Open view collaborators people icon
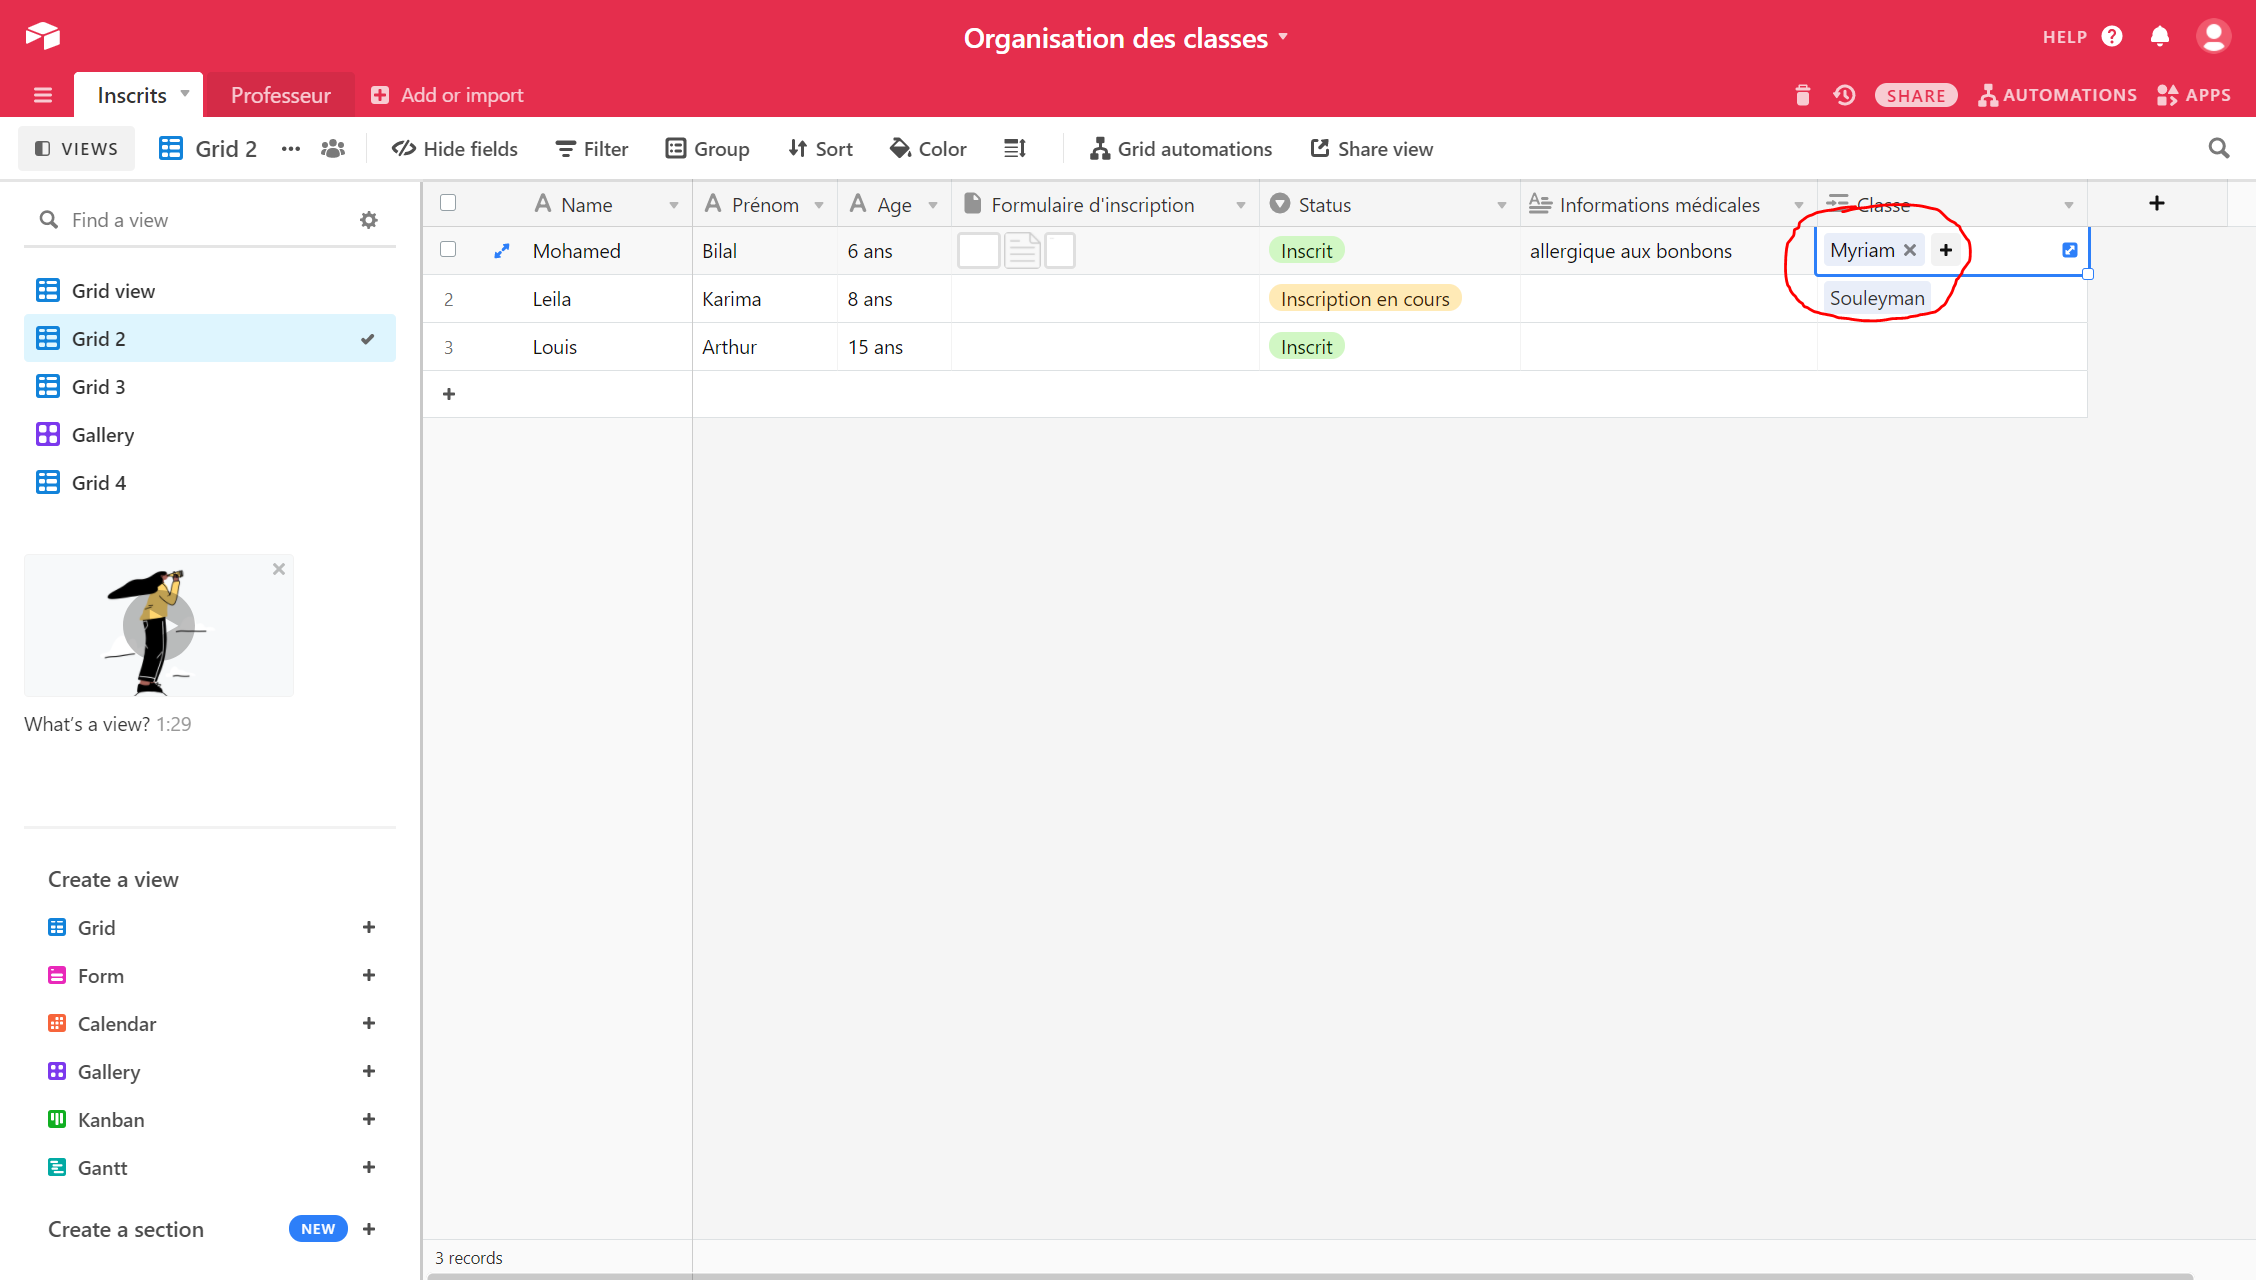This screenshot has height=1280, width=2256. tap(333, 149)
